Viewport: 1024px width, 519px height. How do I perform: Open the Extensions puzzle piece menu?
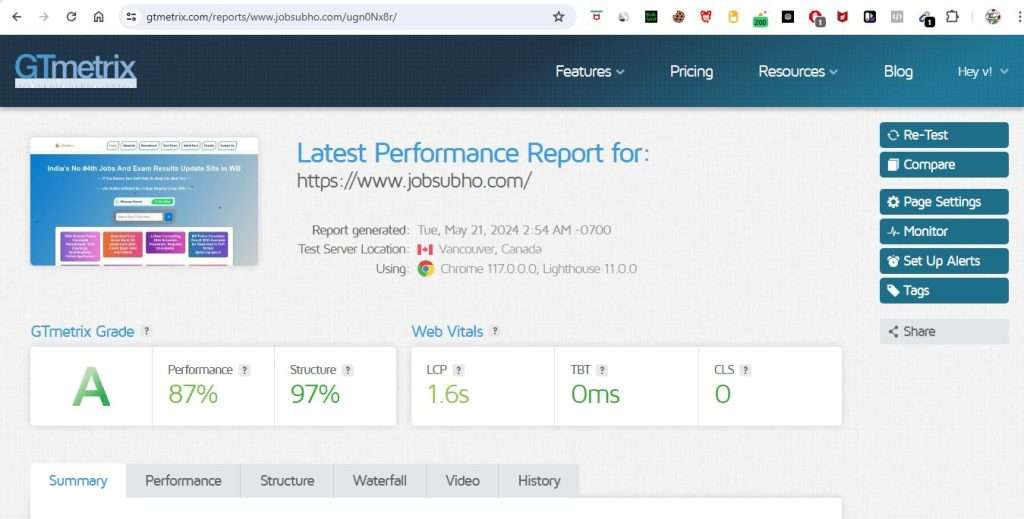pos(952,17)
